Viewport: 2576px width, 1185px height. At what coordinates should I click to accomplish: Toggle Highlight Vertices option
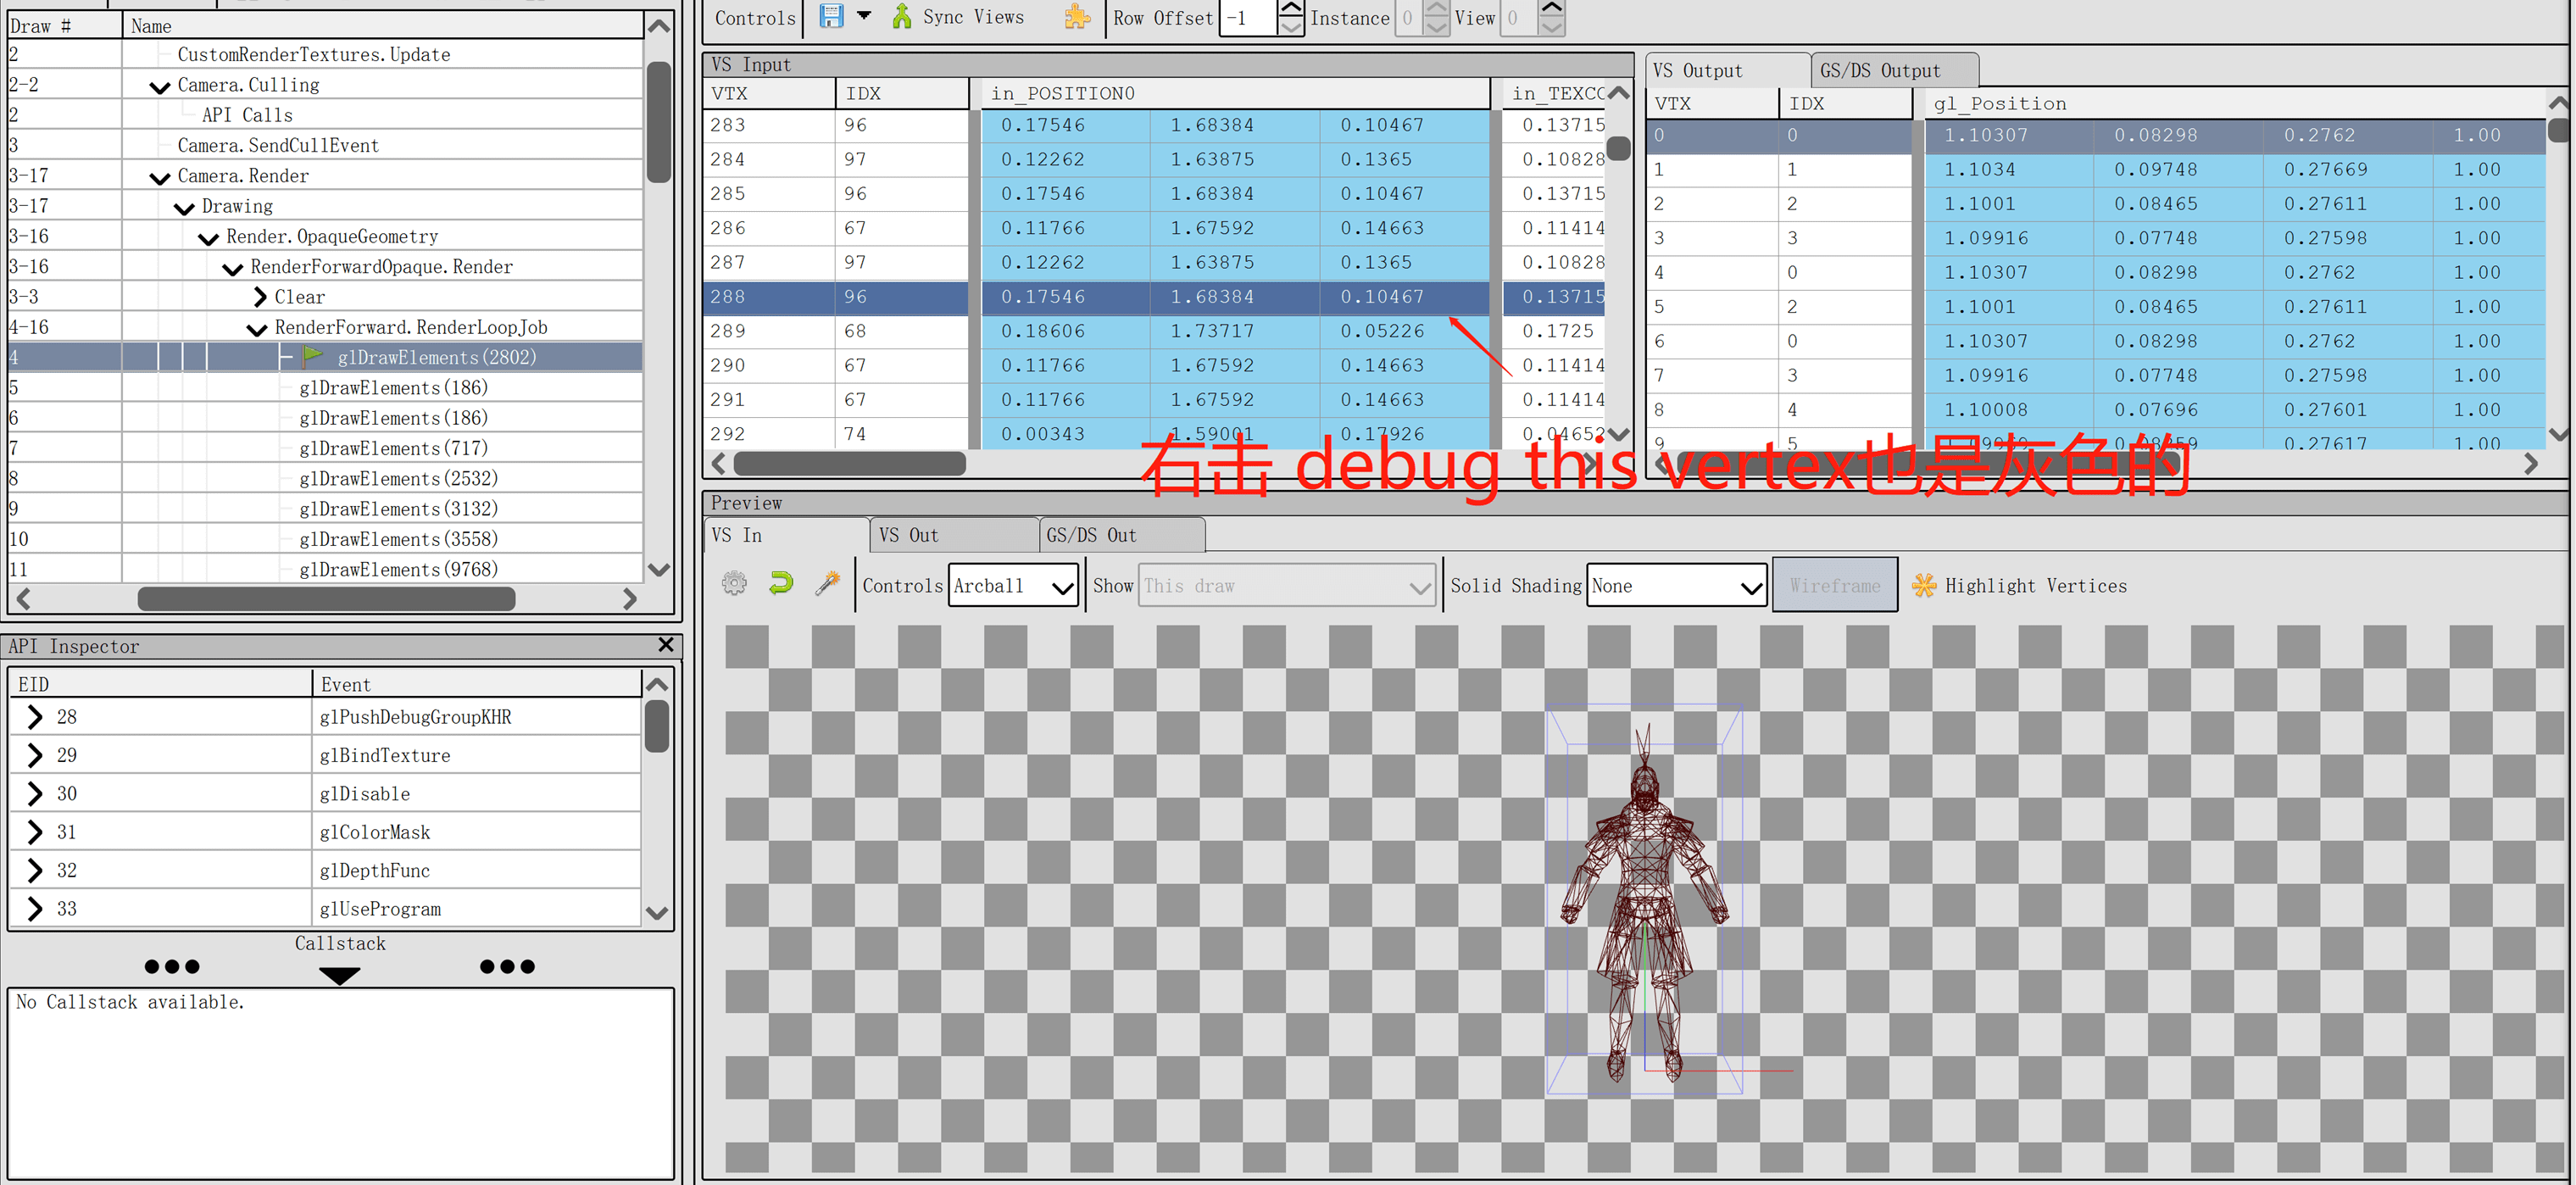(x=2035, y=586)
